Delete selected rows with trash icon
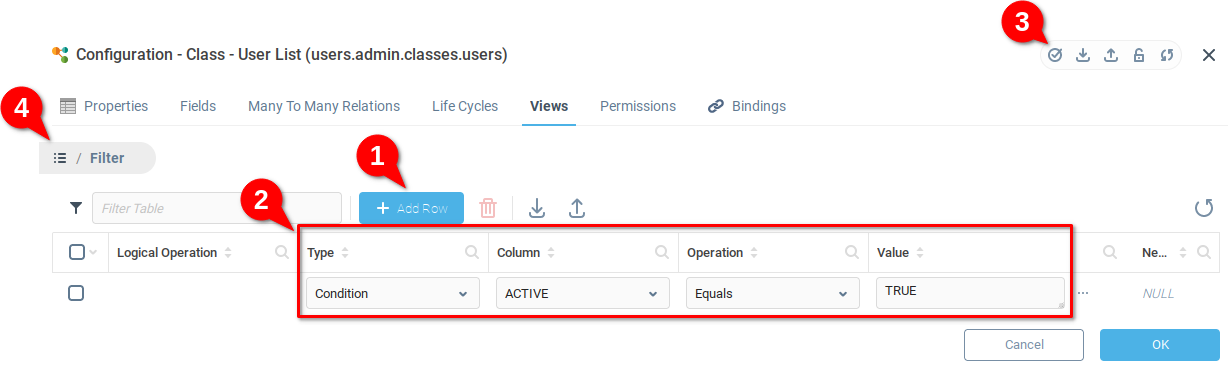Image resolution: width=1230 pixels, height=373 pixels. coord(488,208)
